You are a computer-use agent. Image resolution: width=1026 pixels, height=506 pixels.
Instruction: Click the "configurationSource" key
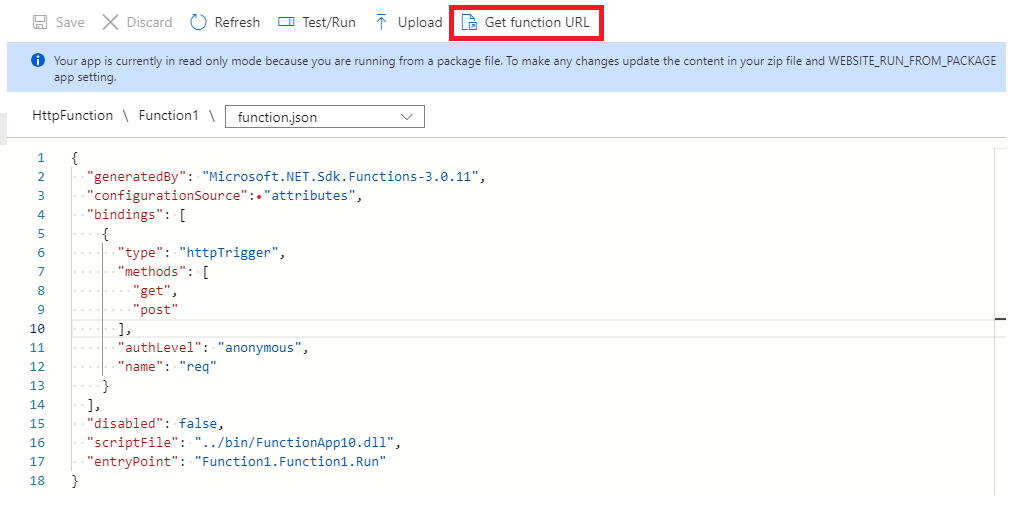coord(170,196)
